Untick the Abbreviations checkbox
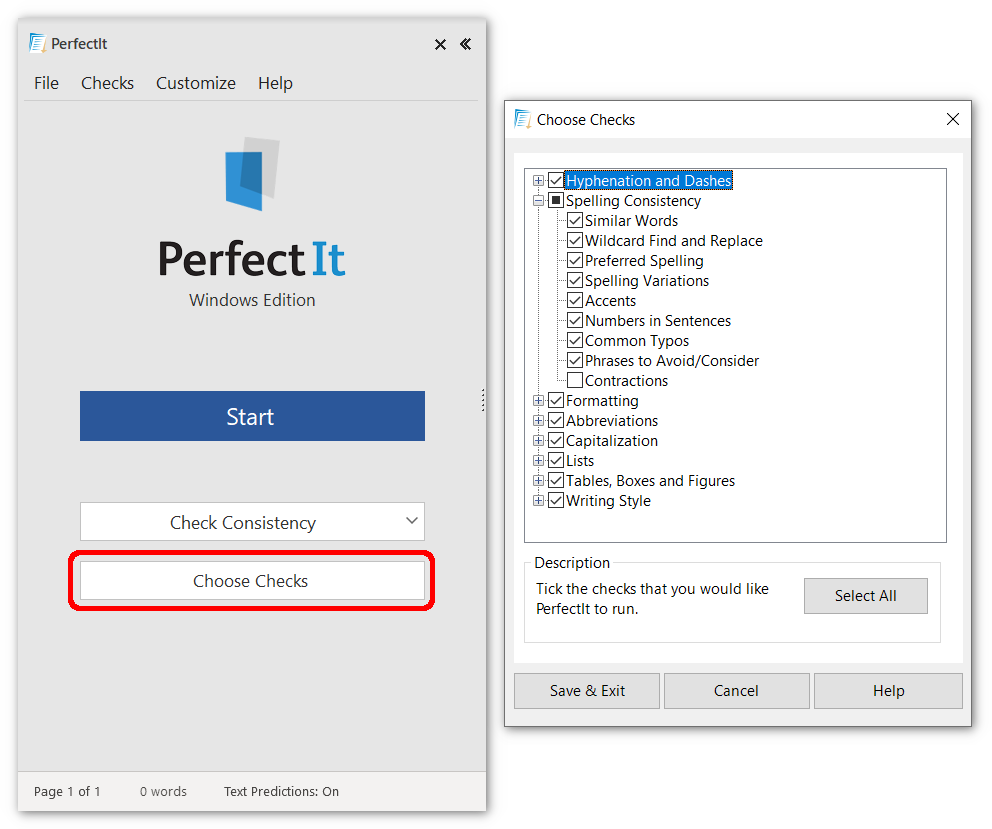The image size is (992, 829). point(556,420)
